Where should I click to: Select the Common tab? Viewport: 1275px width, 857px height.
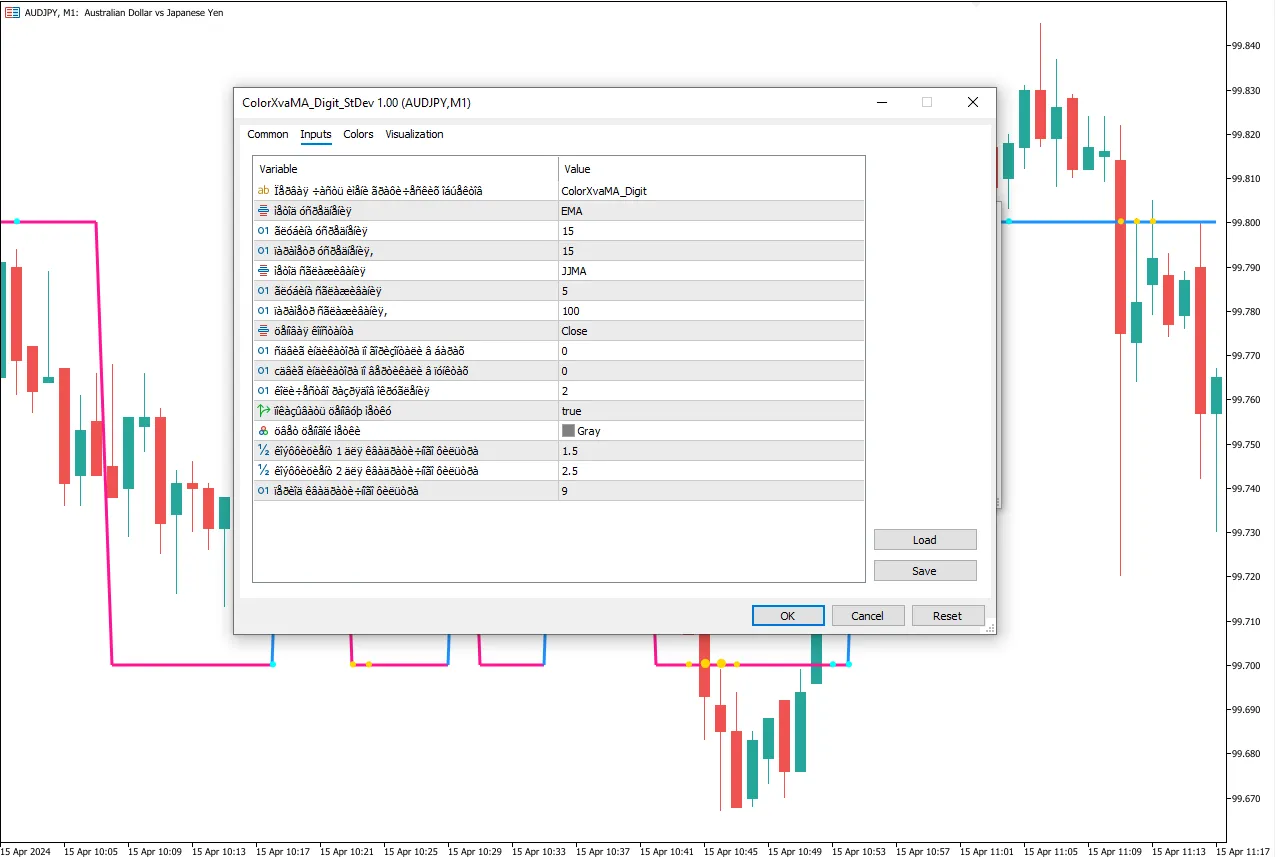[268, 134]
